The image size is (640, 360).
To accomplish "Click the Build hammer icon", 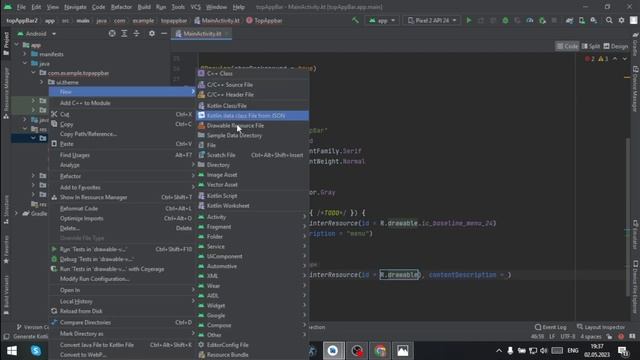I will [356, 20].
